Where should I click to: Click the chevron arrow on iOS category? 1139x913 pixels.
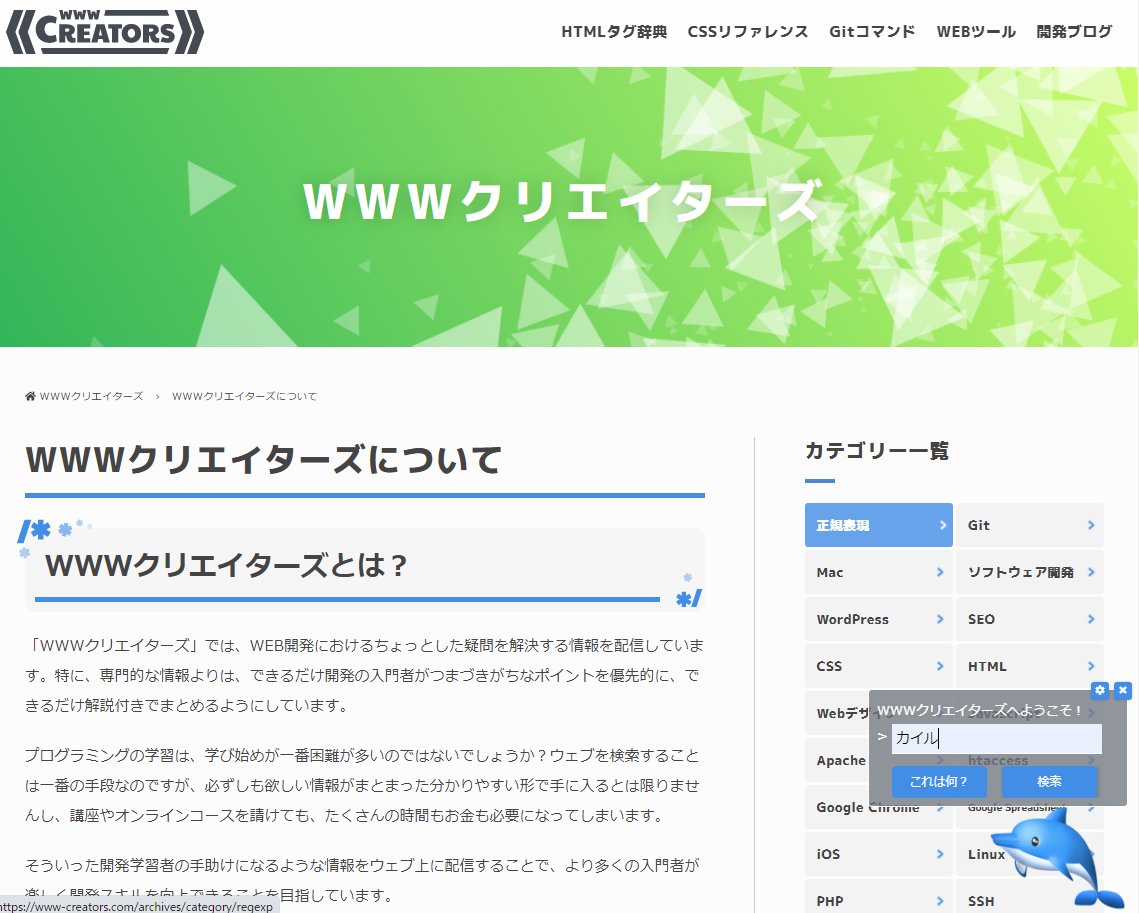tap(940, 854)
